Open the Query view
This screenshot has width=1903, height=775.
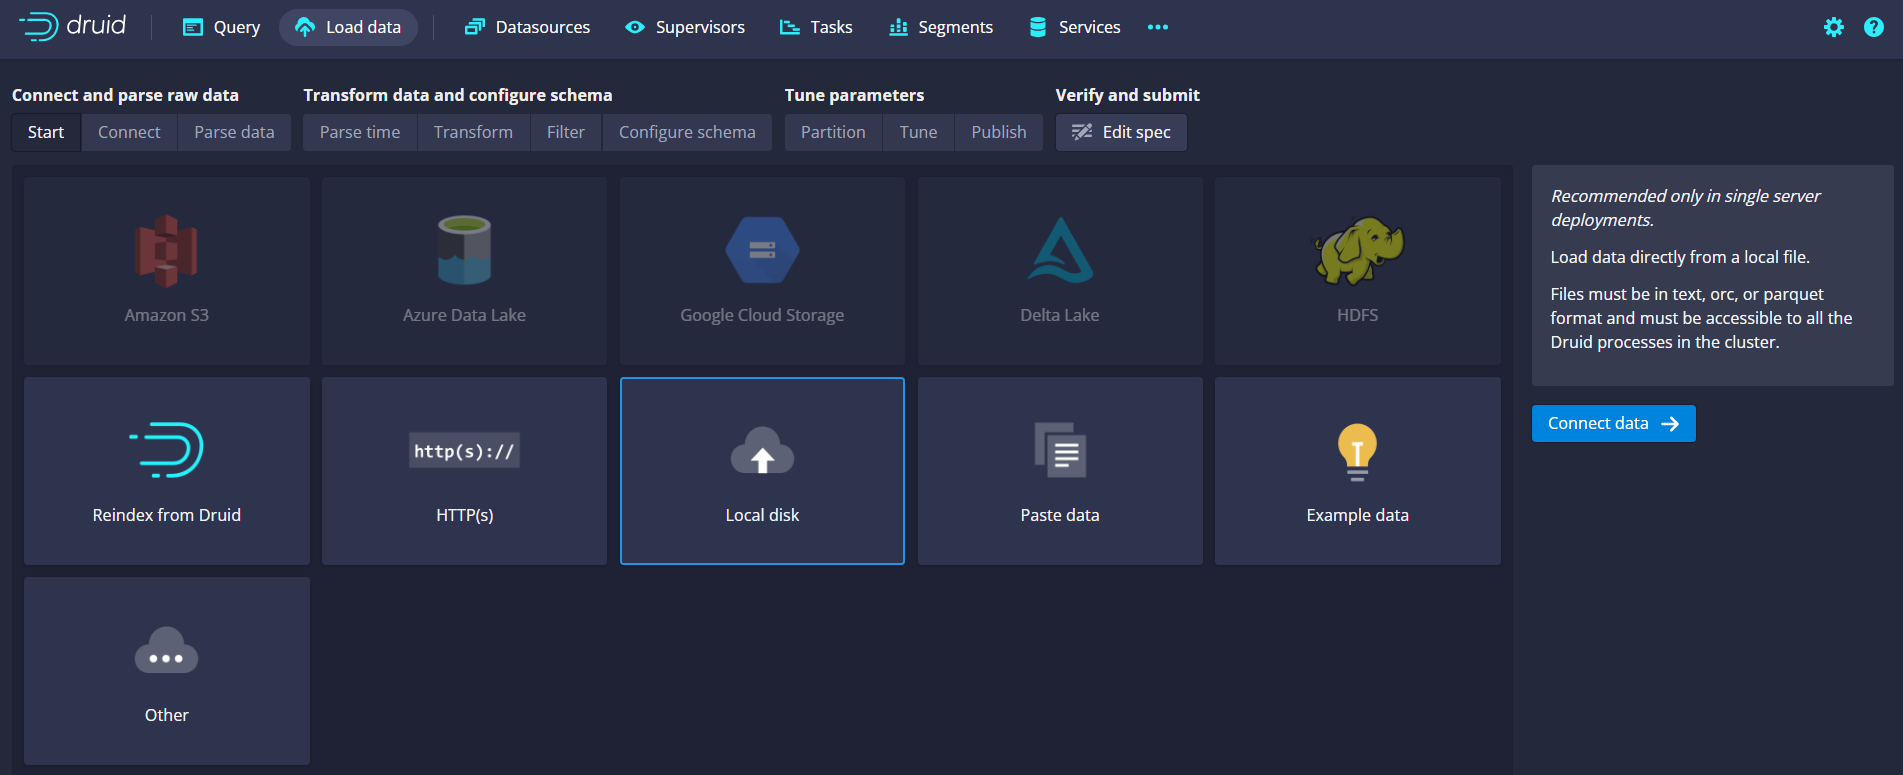pyautogui.click(x=221, y=27)
